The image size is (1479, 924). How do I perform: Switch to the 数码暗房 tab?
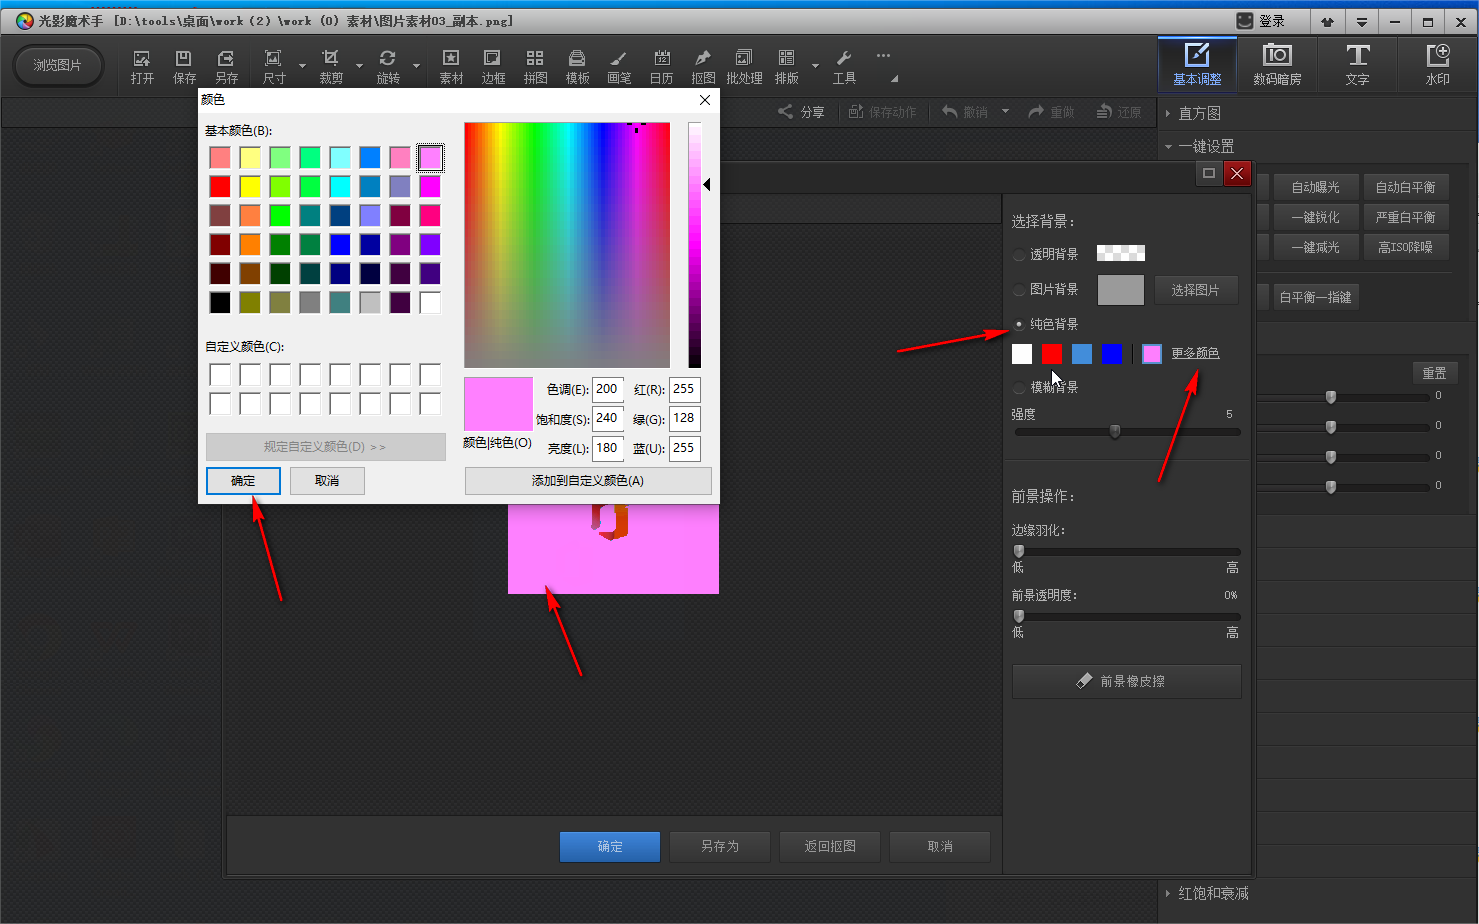1277,65
